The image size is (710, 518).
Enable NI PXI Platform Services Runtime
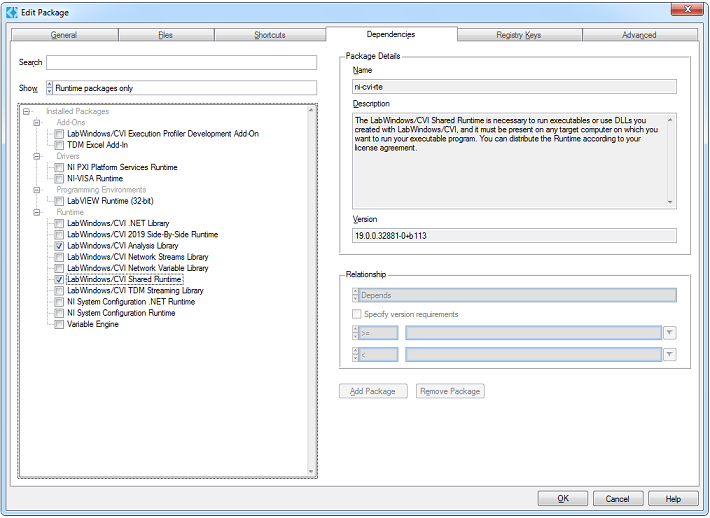59,168
